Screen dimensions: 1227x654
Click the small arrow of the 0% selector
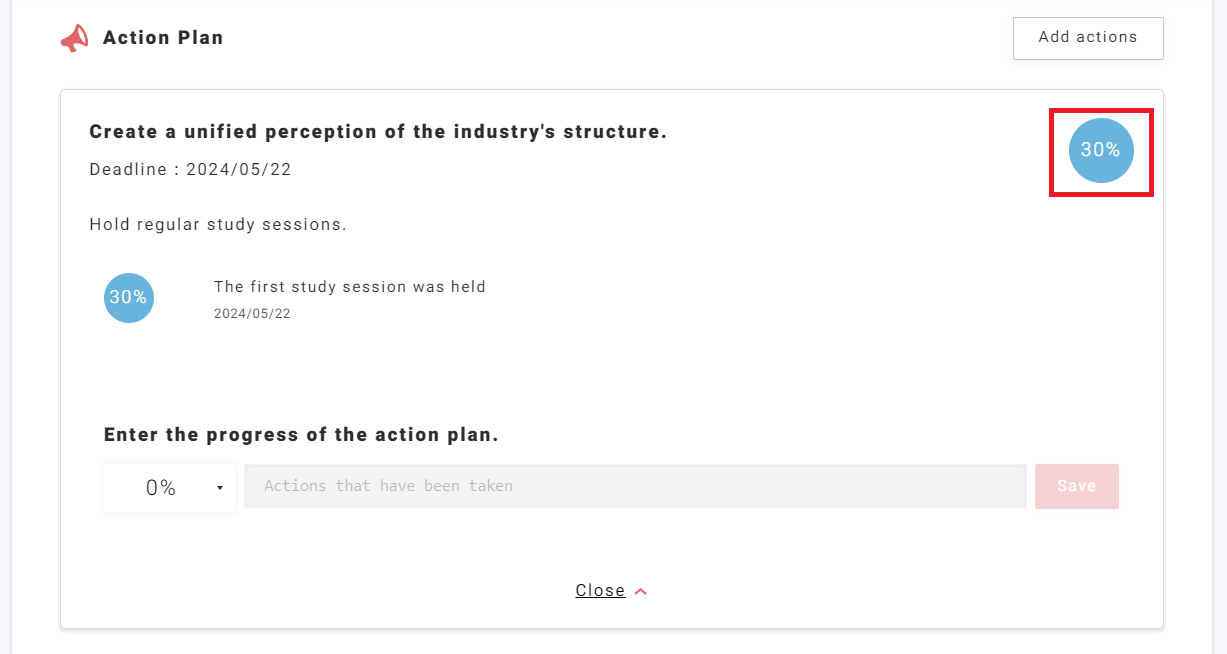220,488
